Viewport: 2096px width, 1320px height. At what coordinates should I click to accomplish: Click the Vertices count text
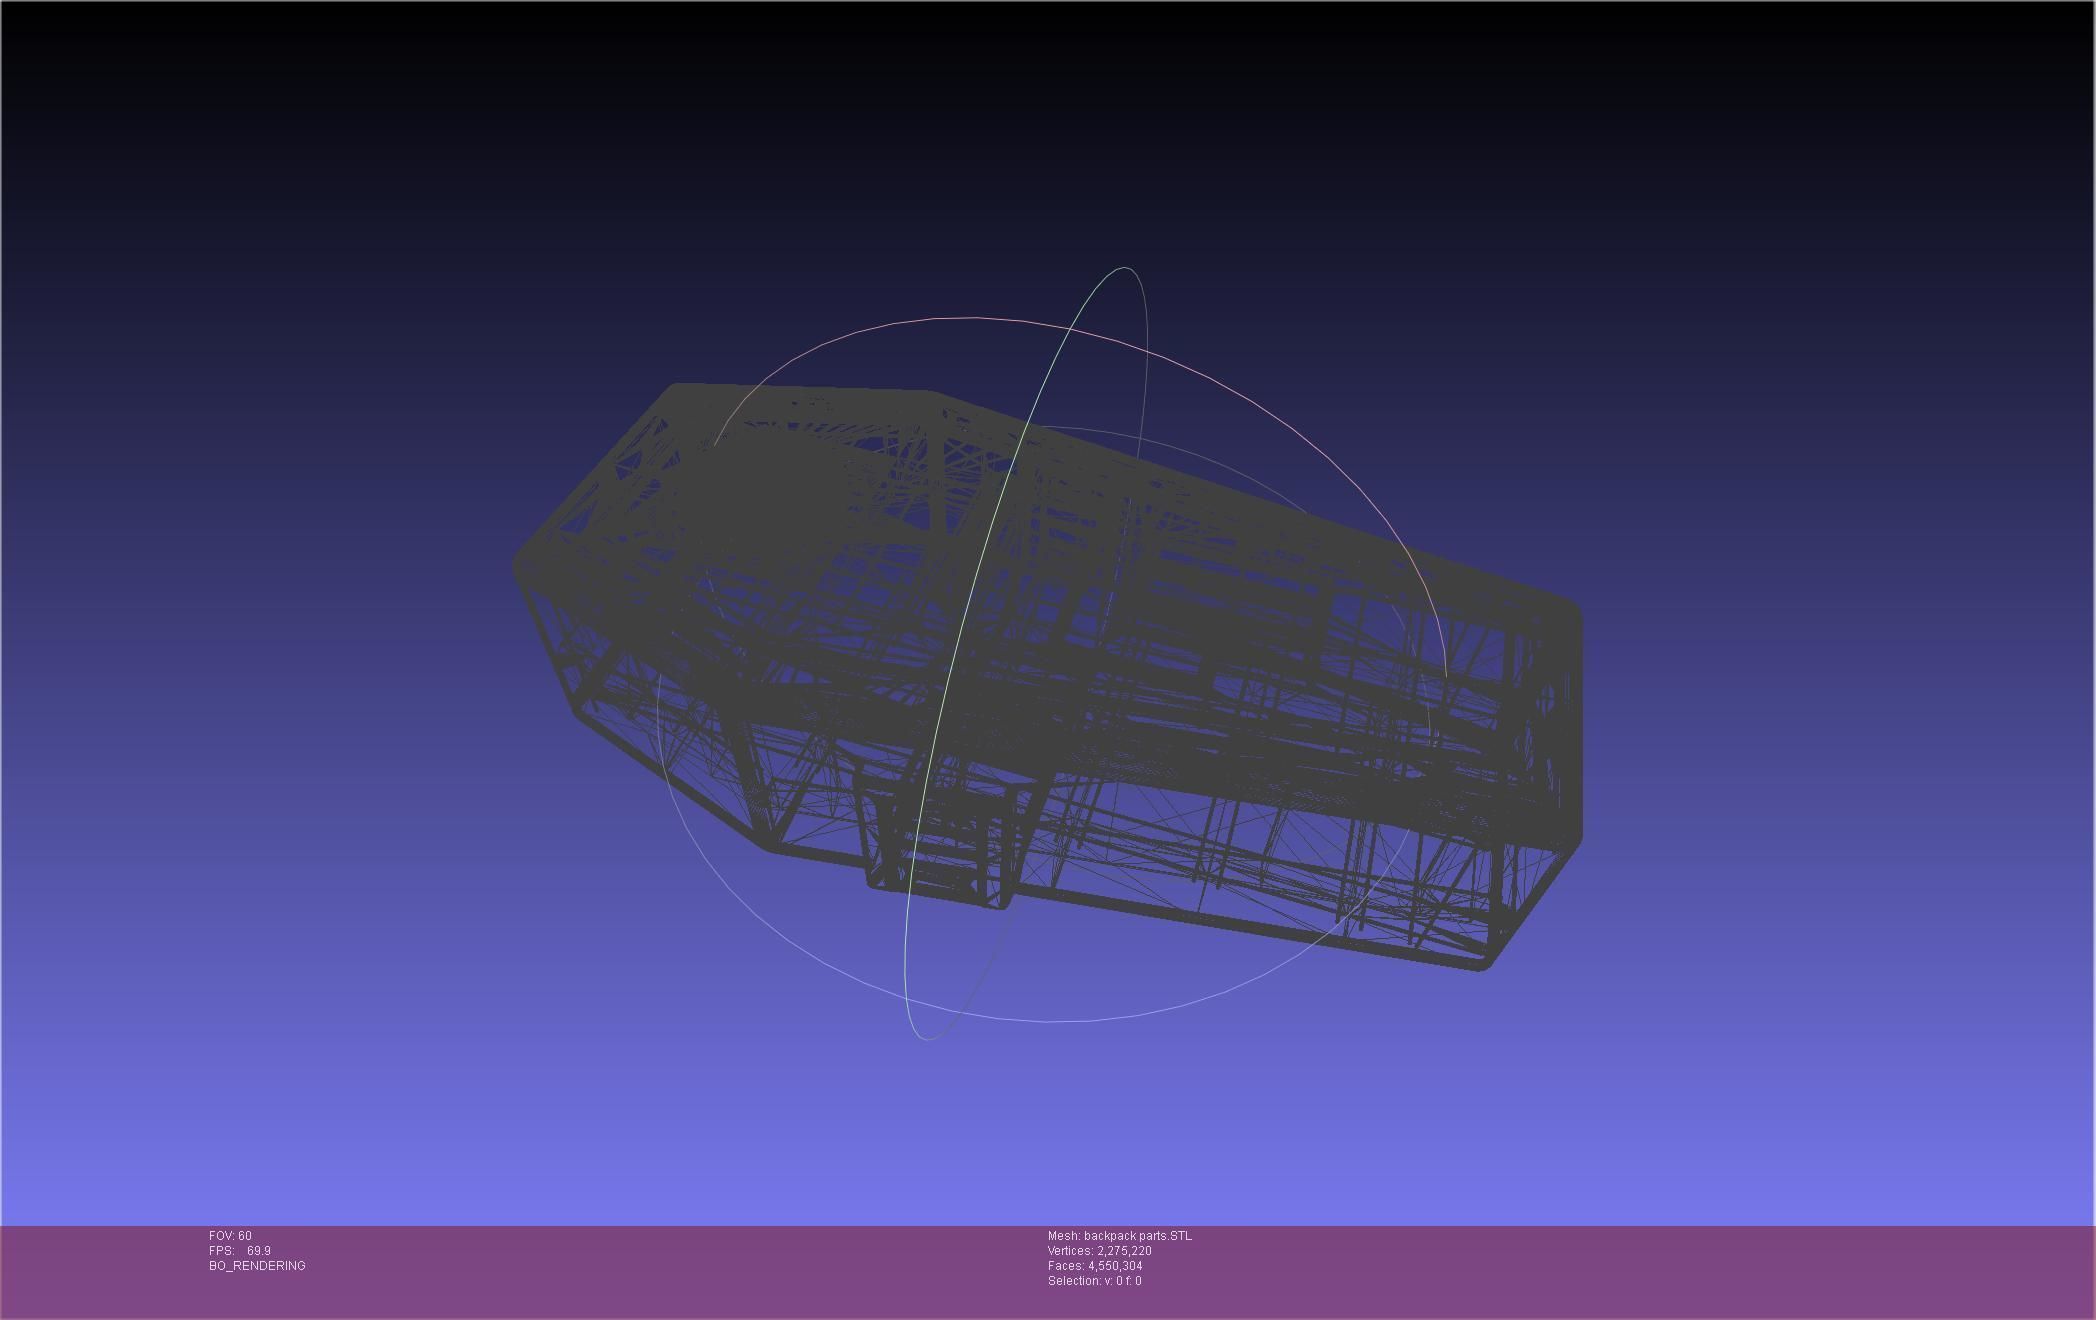(1099, 1251)
